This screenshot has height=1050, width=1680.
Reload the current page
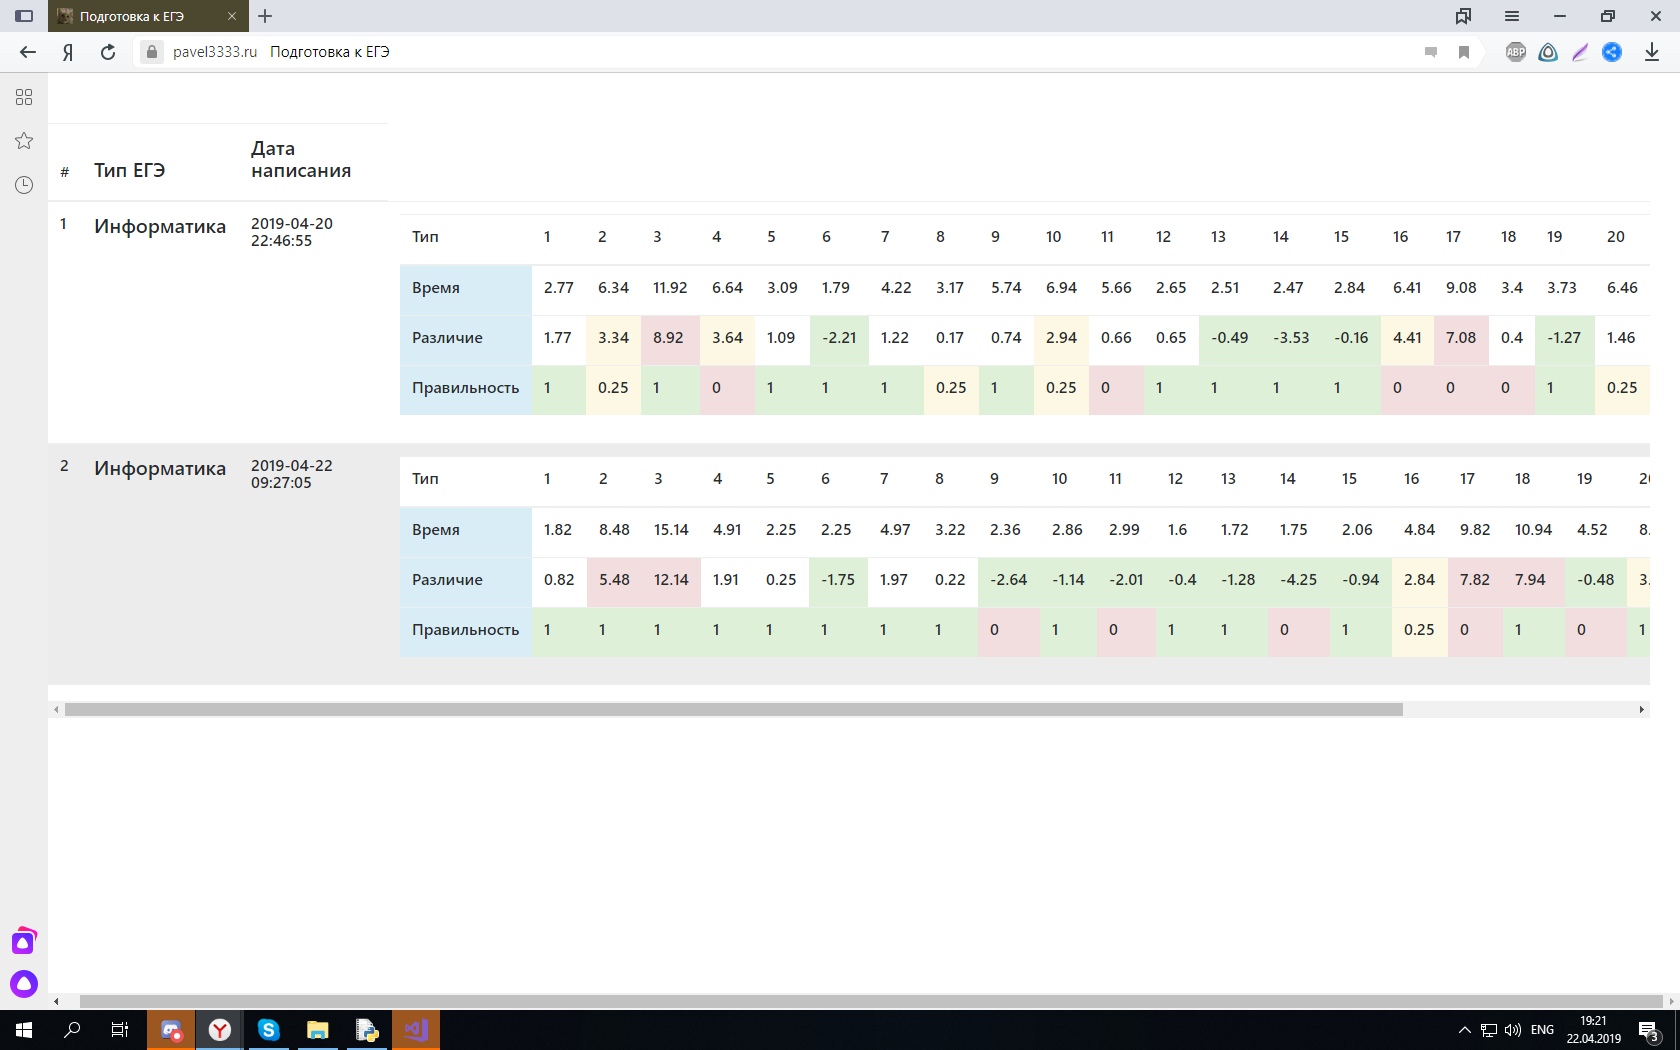pyautogui.click(x=108, y=52)
